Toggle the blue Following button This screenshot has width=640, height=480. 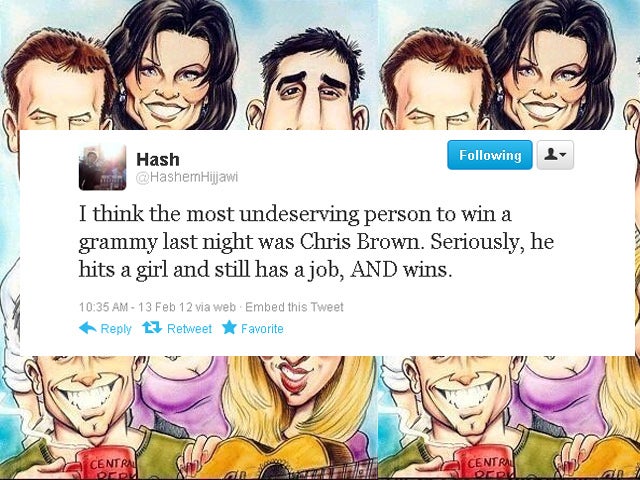point(490,155)
